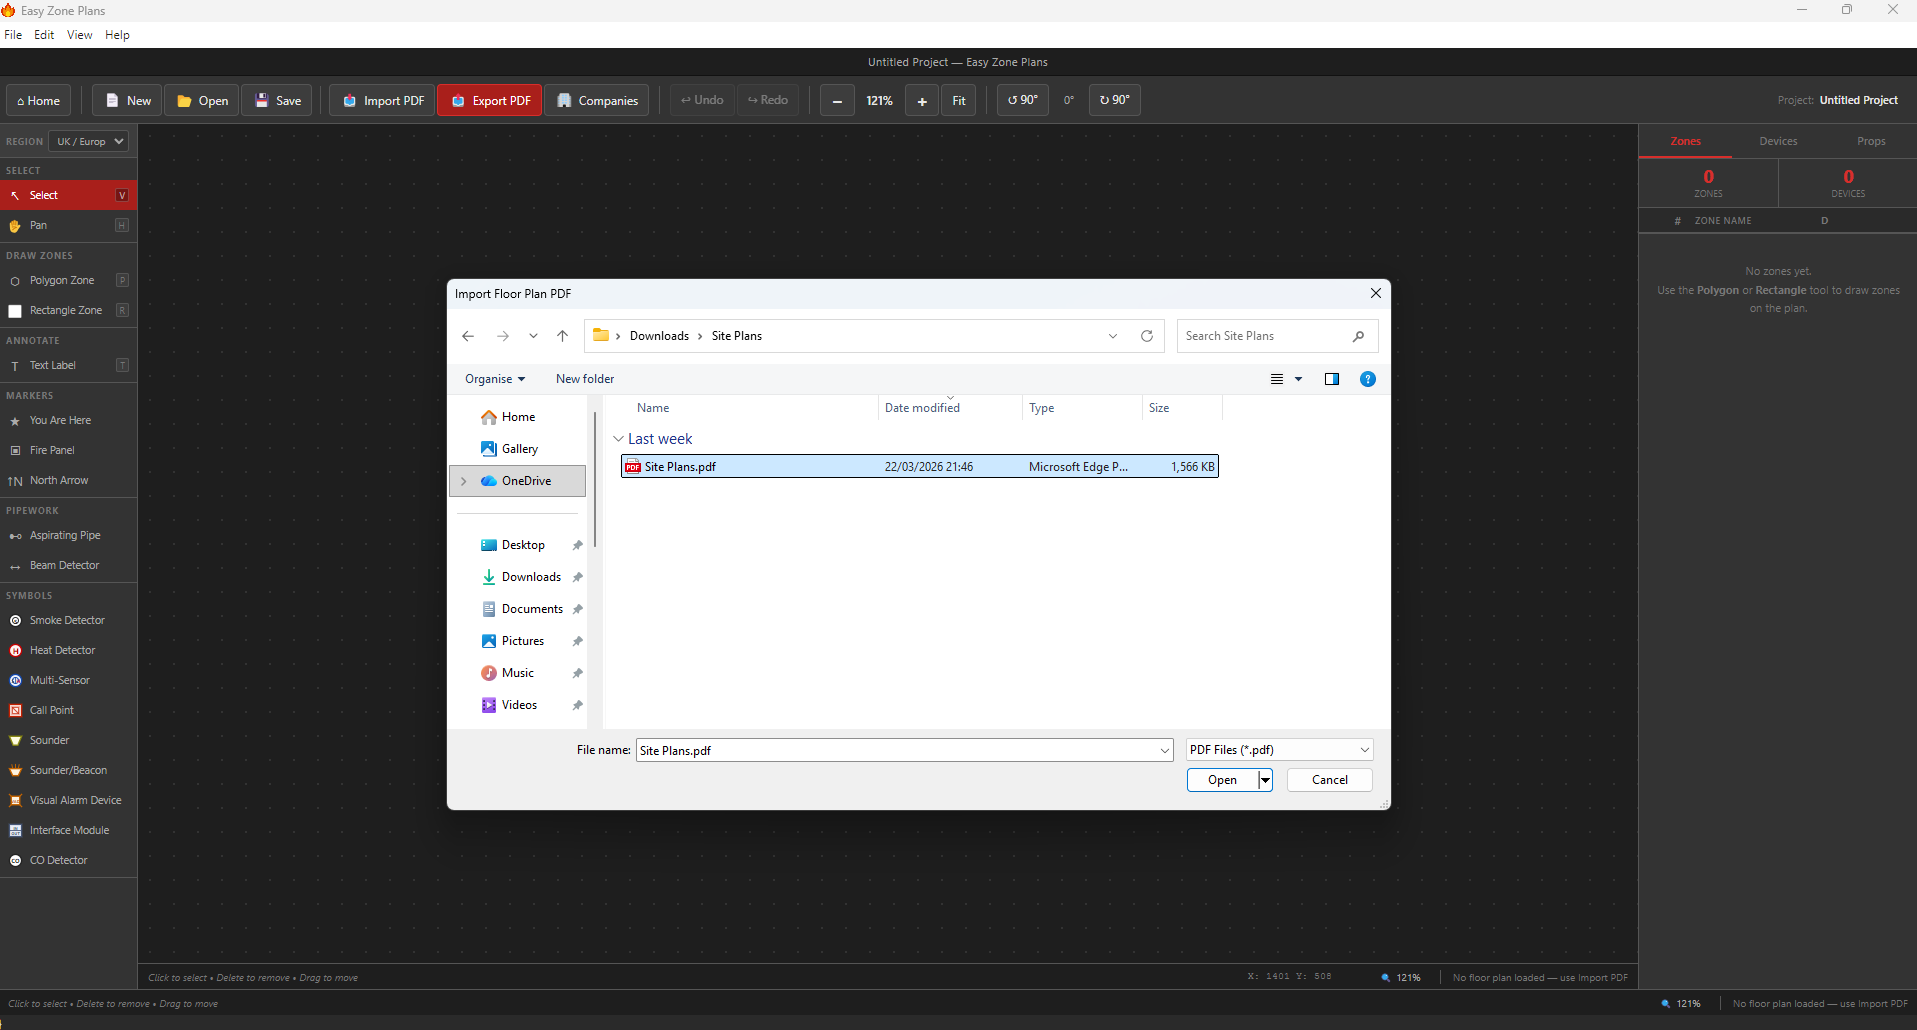
Task: Select the Sounder symbol tool
Action: [x=68, y=740]
